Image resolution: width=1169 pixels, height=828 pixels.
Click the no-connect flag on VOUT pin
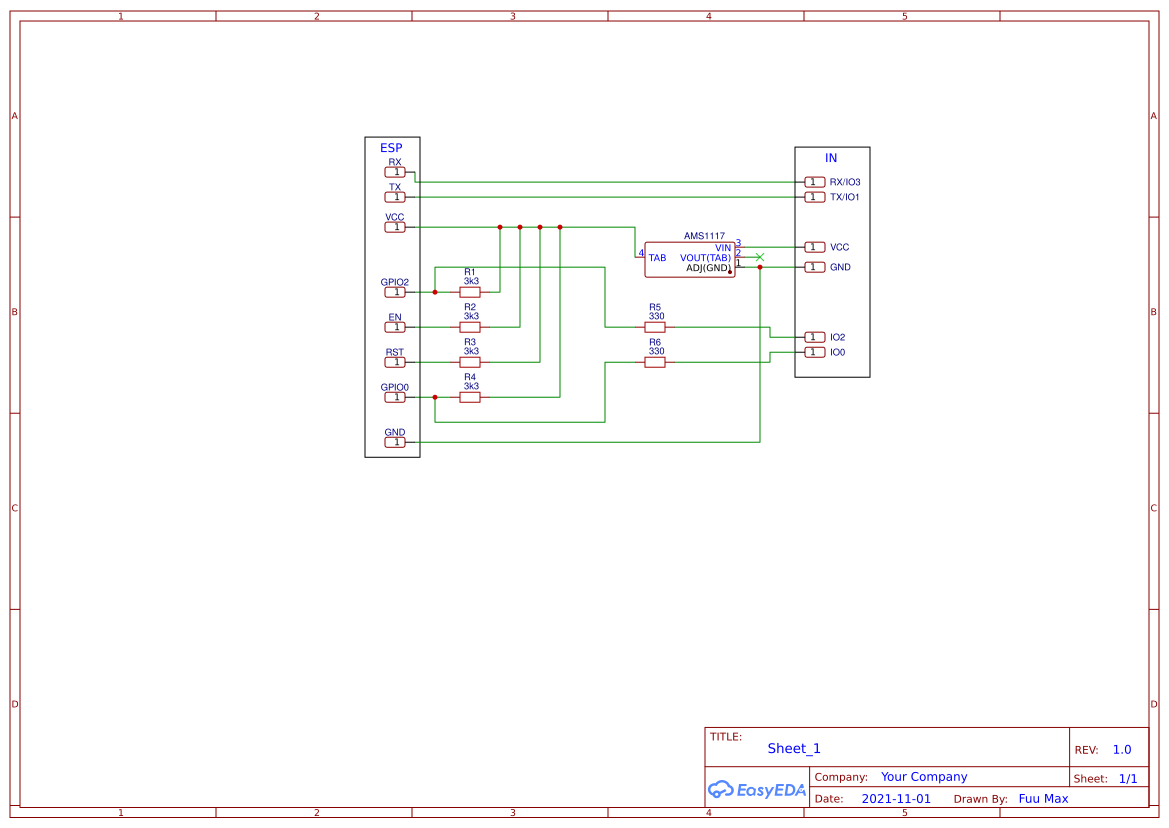click(758, 257)
